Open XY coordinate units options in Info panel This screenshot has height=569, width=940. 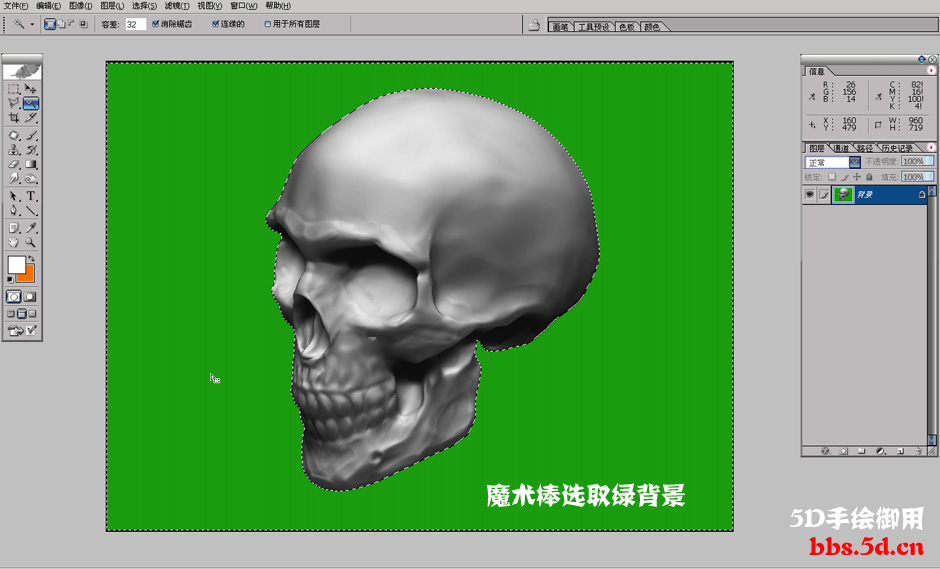click(812, 125)
